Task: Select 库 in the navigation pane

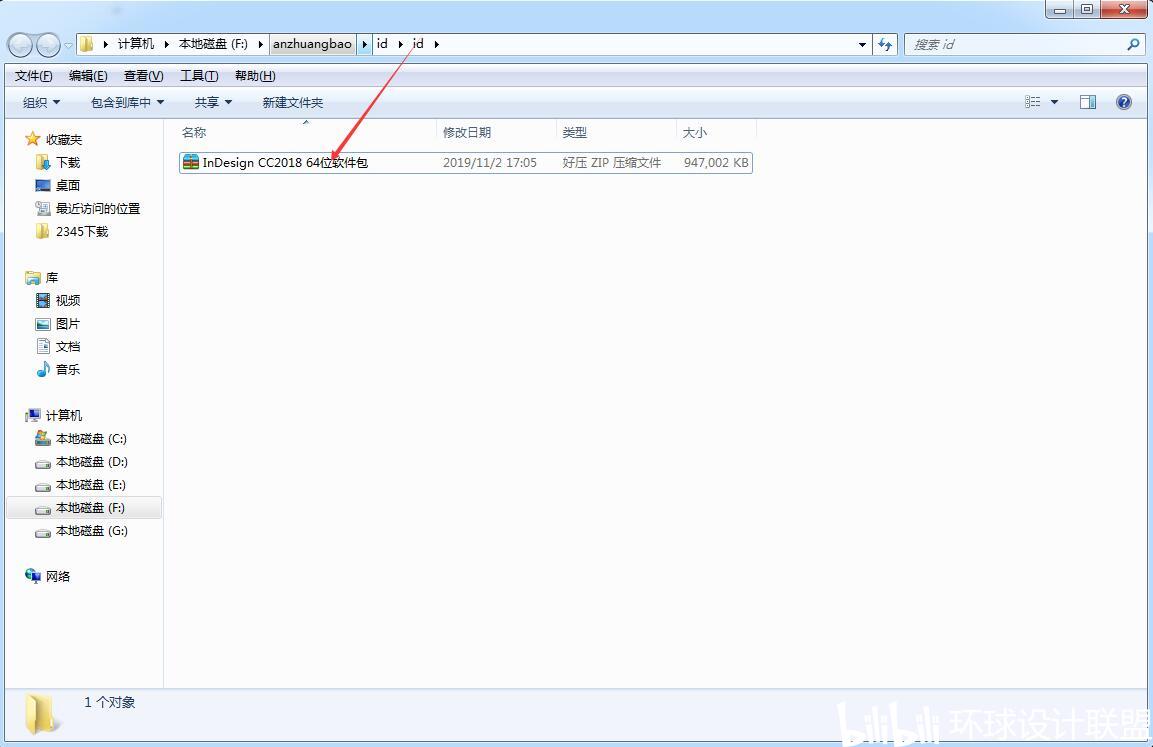Action: click(x=51, y=278)
